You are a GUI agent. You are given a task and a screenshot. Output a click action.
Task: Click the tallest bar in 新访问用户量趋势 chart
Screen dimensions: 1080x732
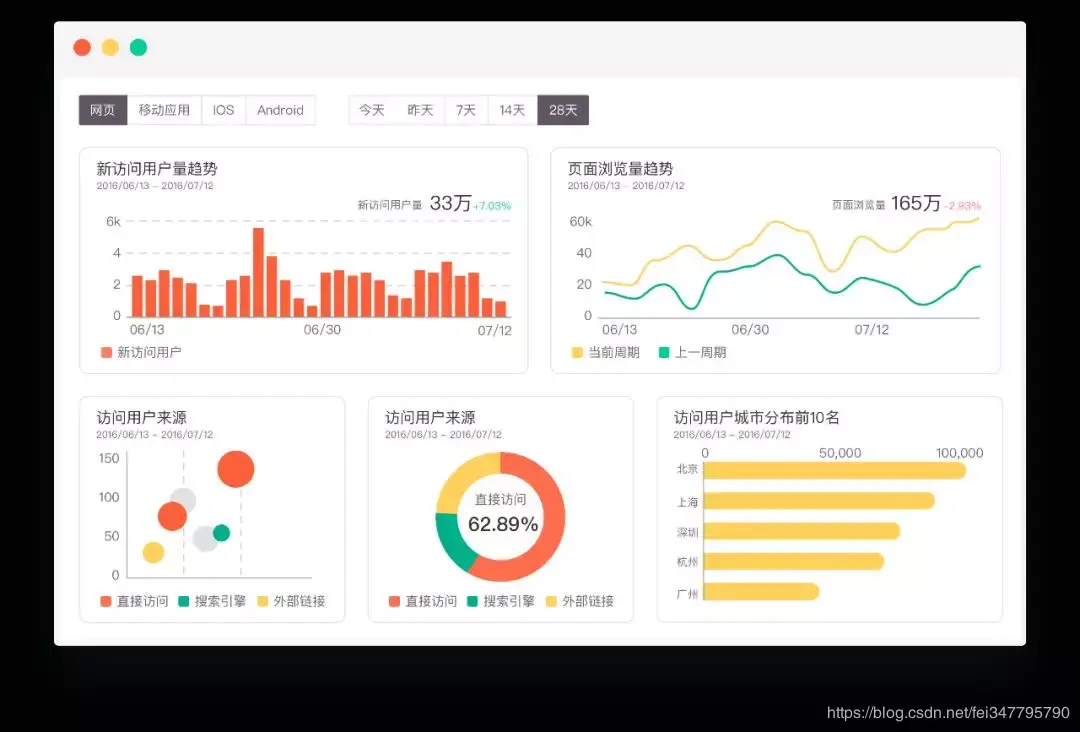(258, 273)
